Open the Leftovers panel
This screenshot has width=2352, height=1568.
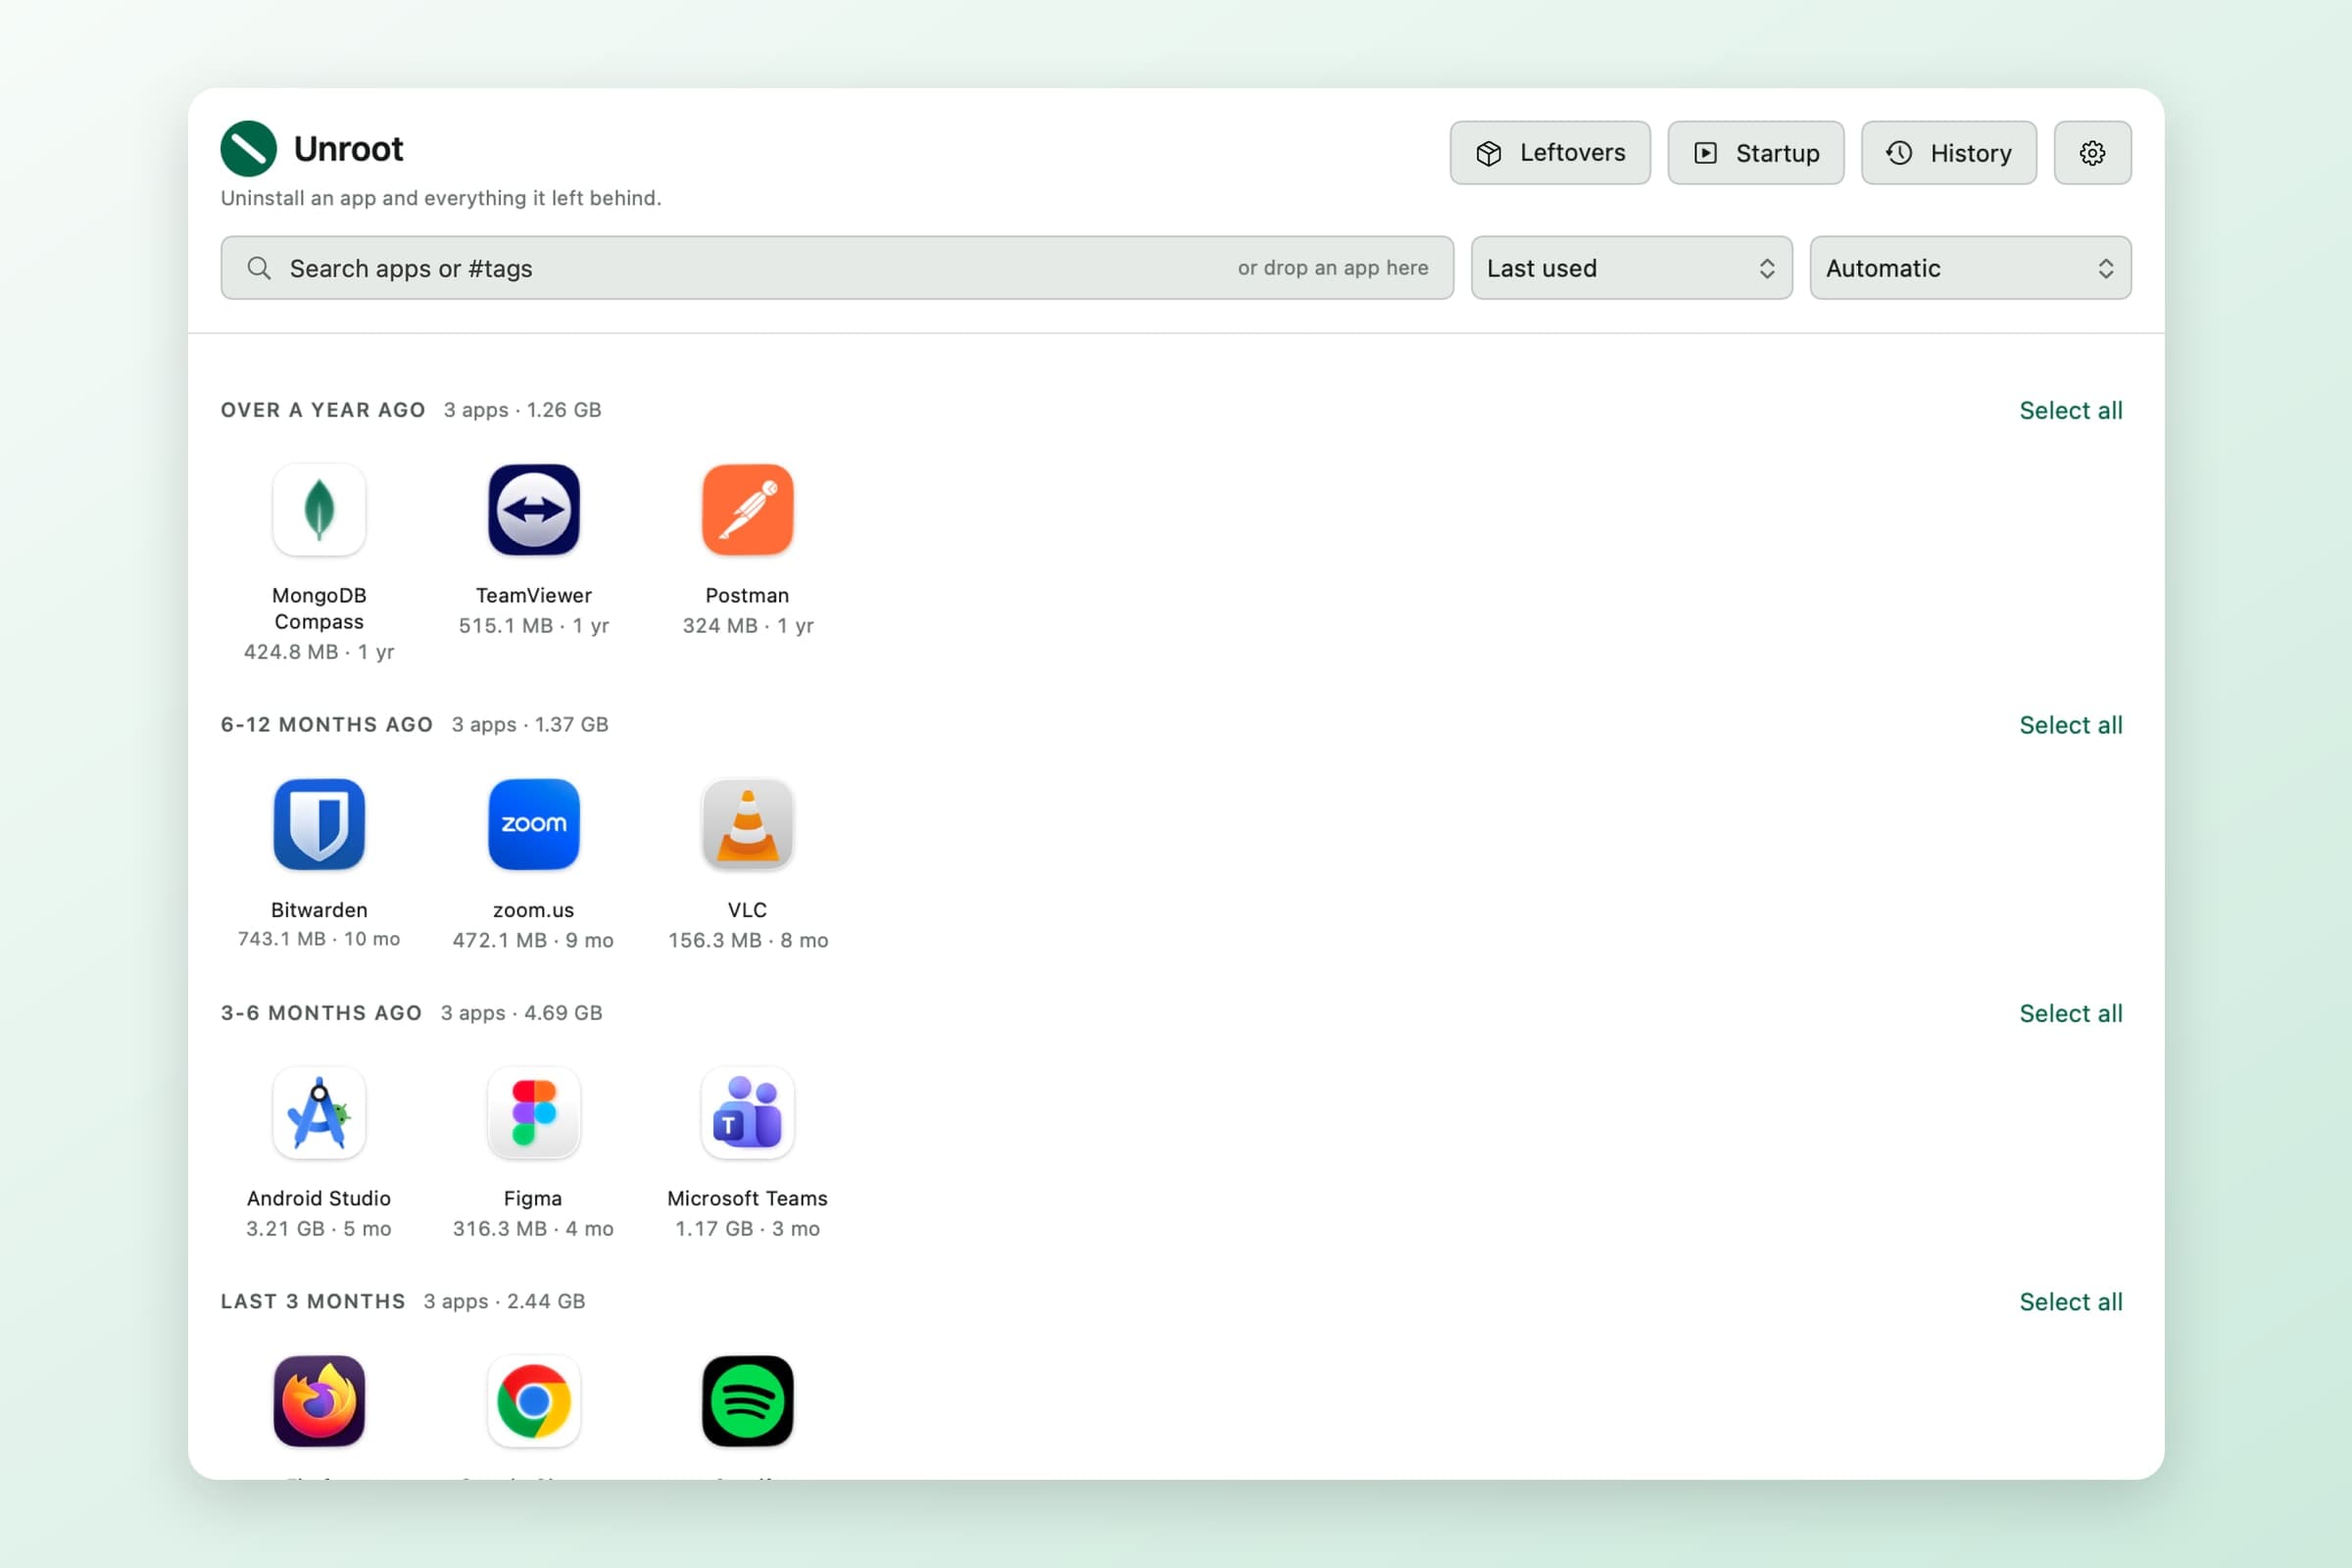point(1550,153)
